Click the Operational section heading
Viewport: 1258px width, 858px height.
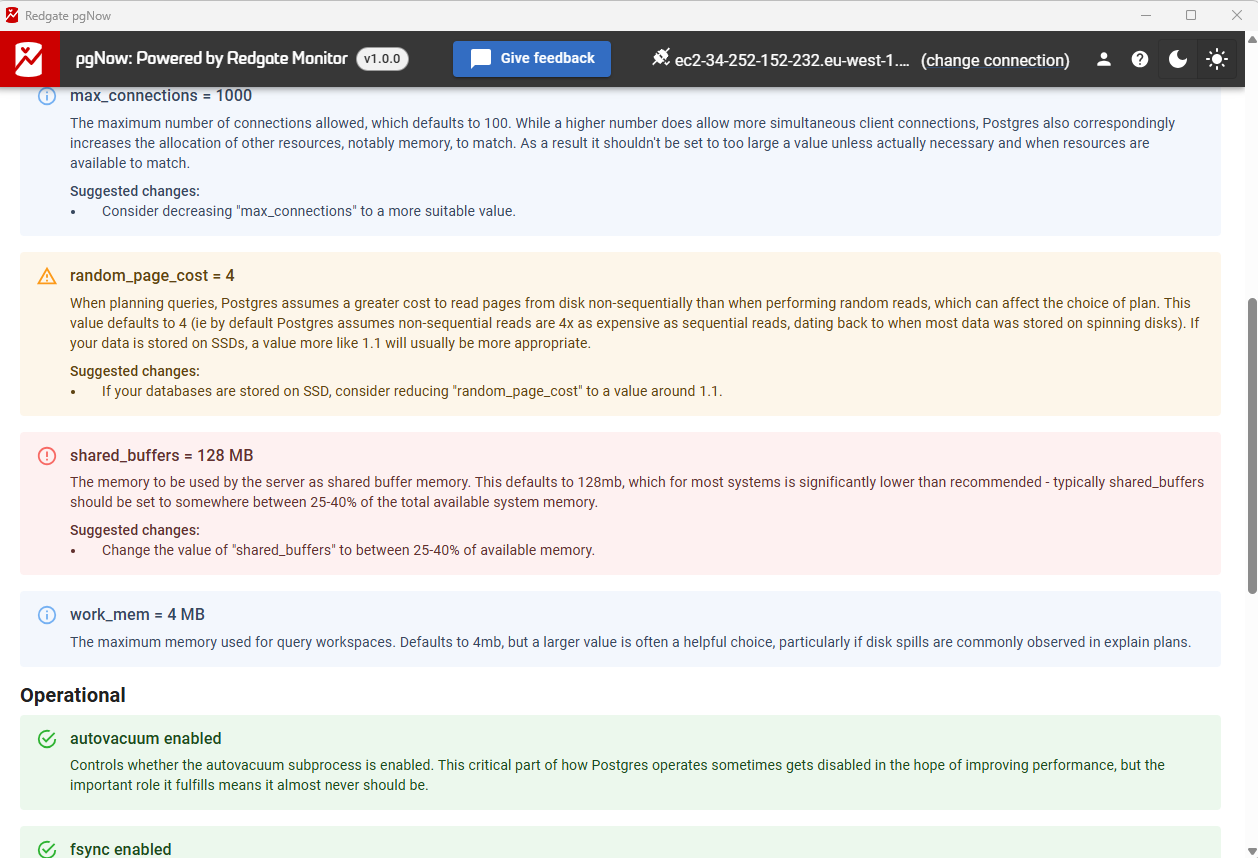[73, 695]
